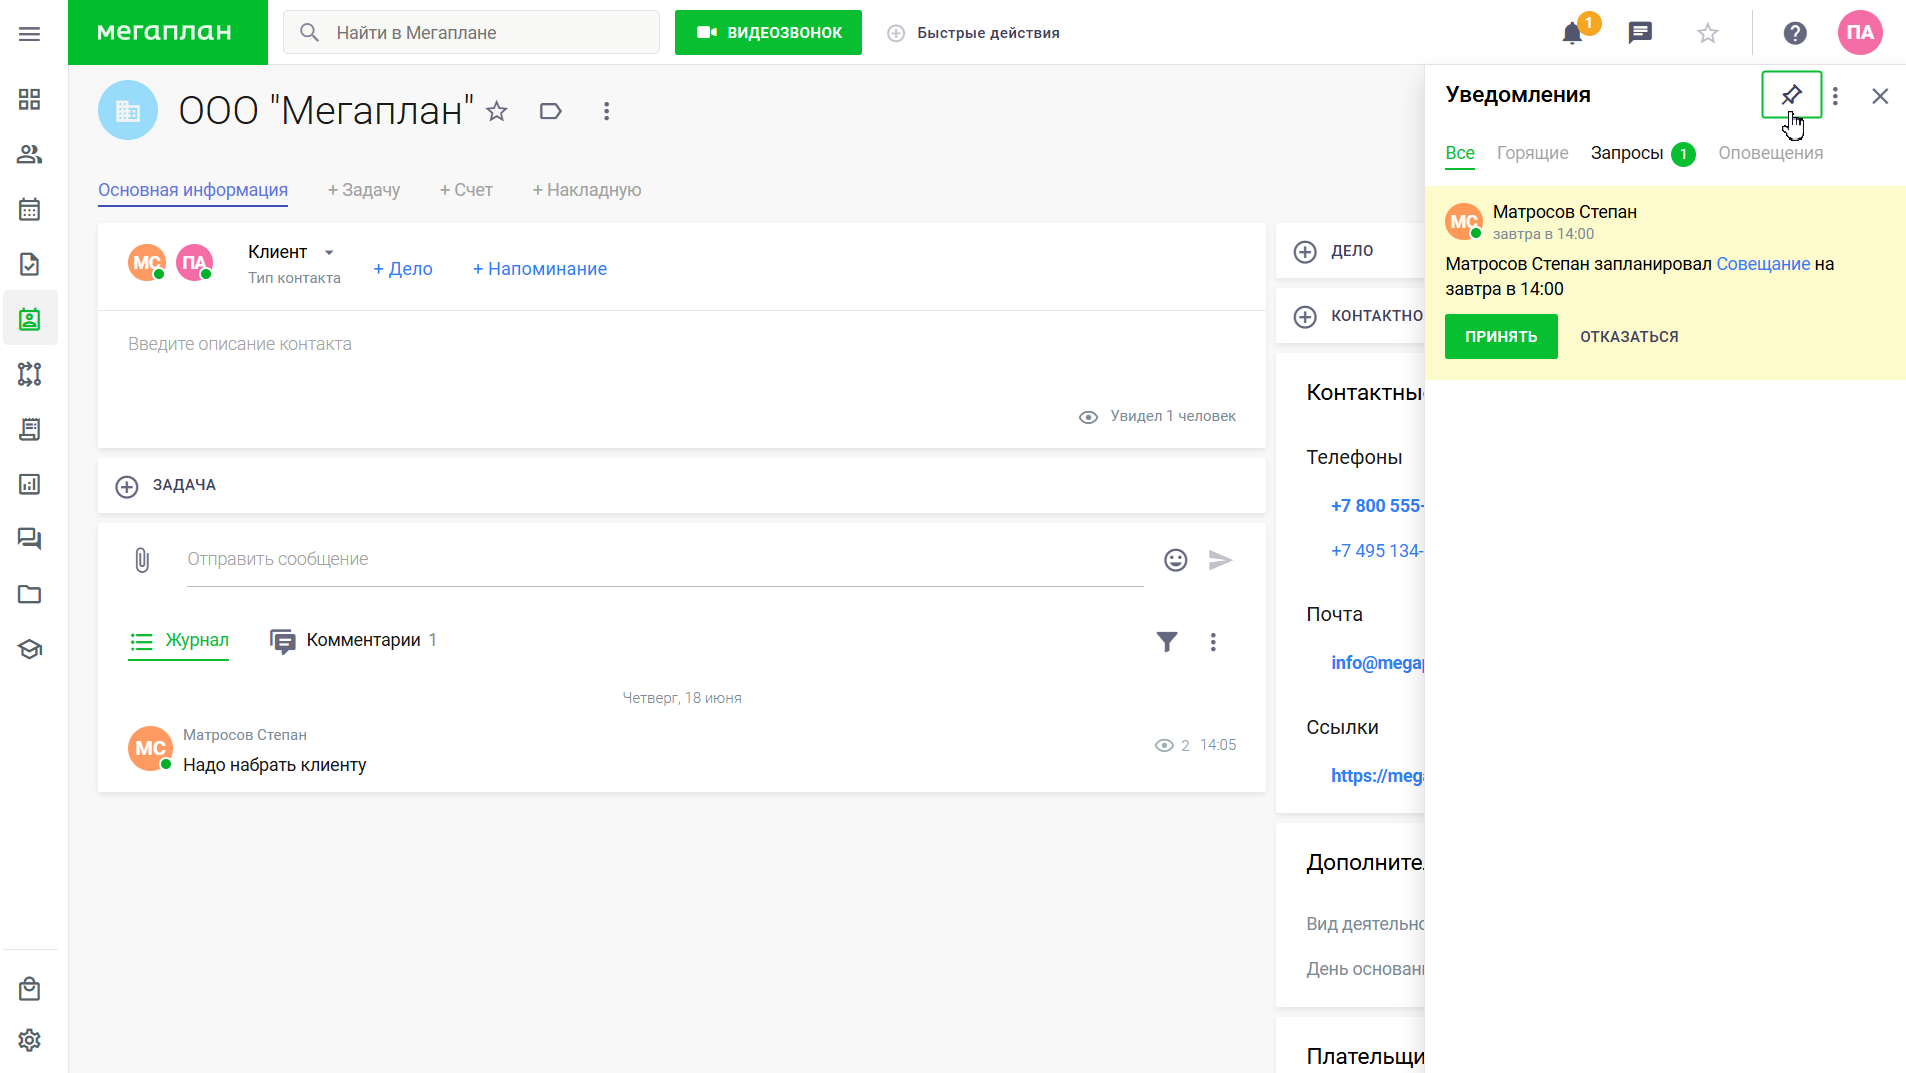Screen dimensions: 1906x1073
Task: Open the Совещание link in notification
Action: [1763, 264]
